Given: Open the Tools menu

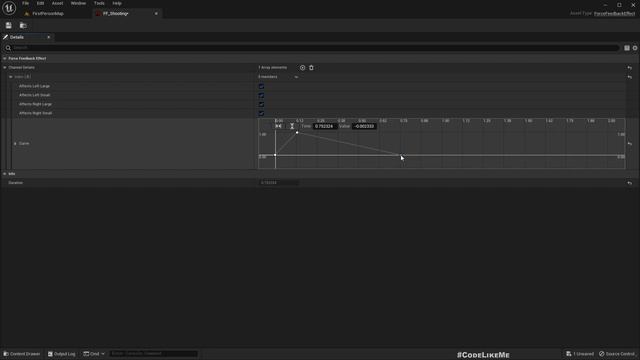Looking at the screenshot, I should [99, 3].
